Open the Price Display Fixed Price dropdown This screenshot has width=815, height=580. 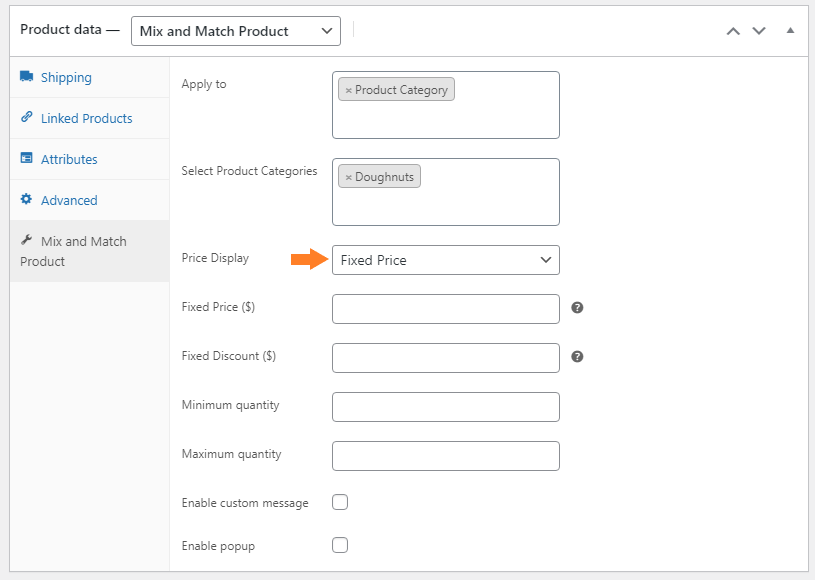coord(446,260)
